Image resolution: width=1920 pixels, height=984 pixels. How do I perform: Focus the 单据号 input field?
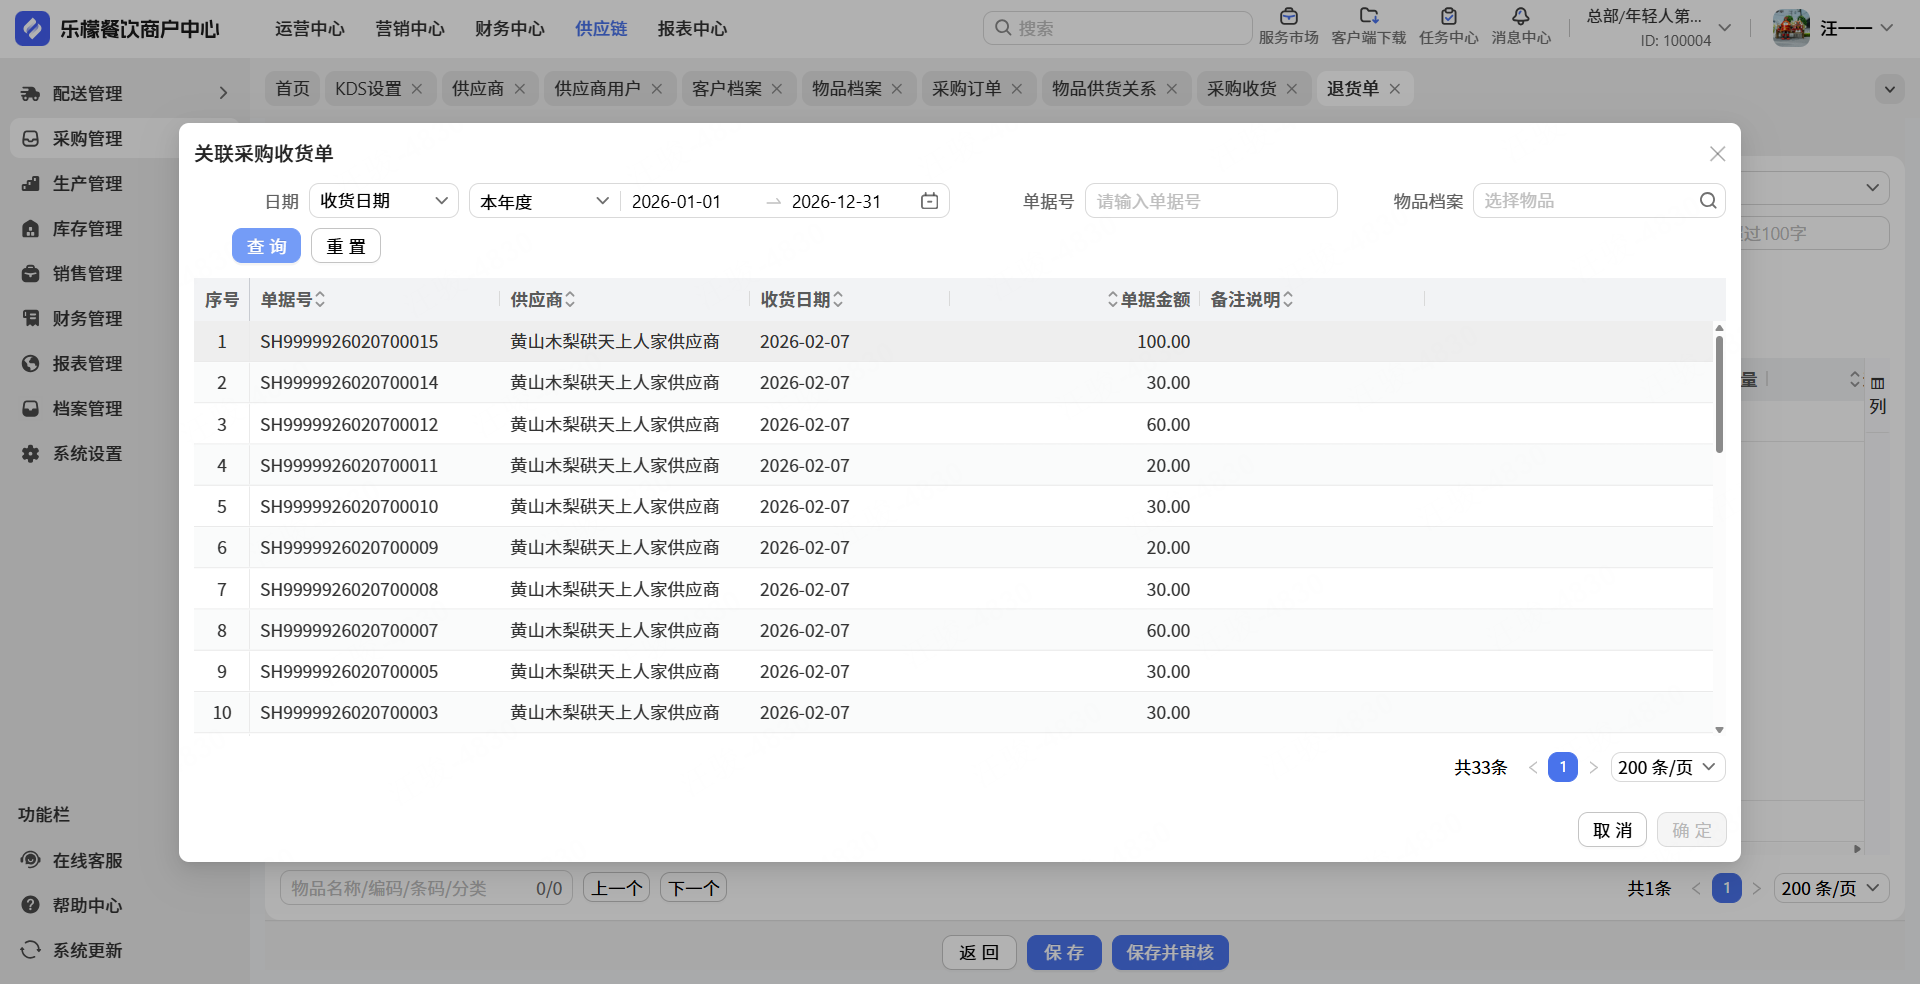1210,201
